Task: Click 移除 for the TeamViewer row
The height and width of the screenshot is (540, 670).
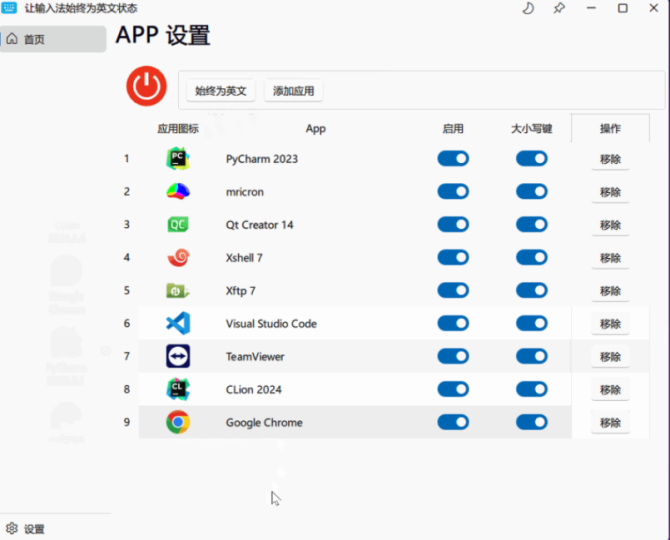Action: [x=610, y=357]
